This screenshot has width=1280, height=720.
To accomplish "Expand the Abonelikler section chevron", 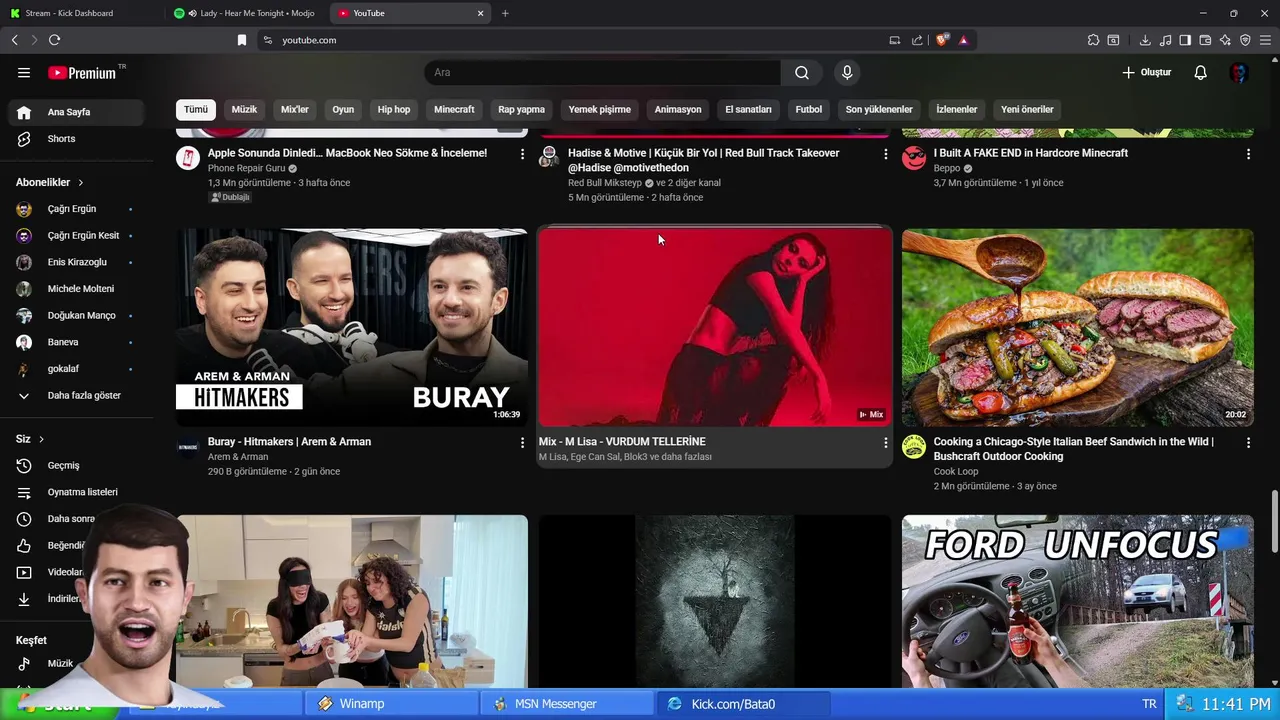I will pyautogui.click(x=80, y=183).
